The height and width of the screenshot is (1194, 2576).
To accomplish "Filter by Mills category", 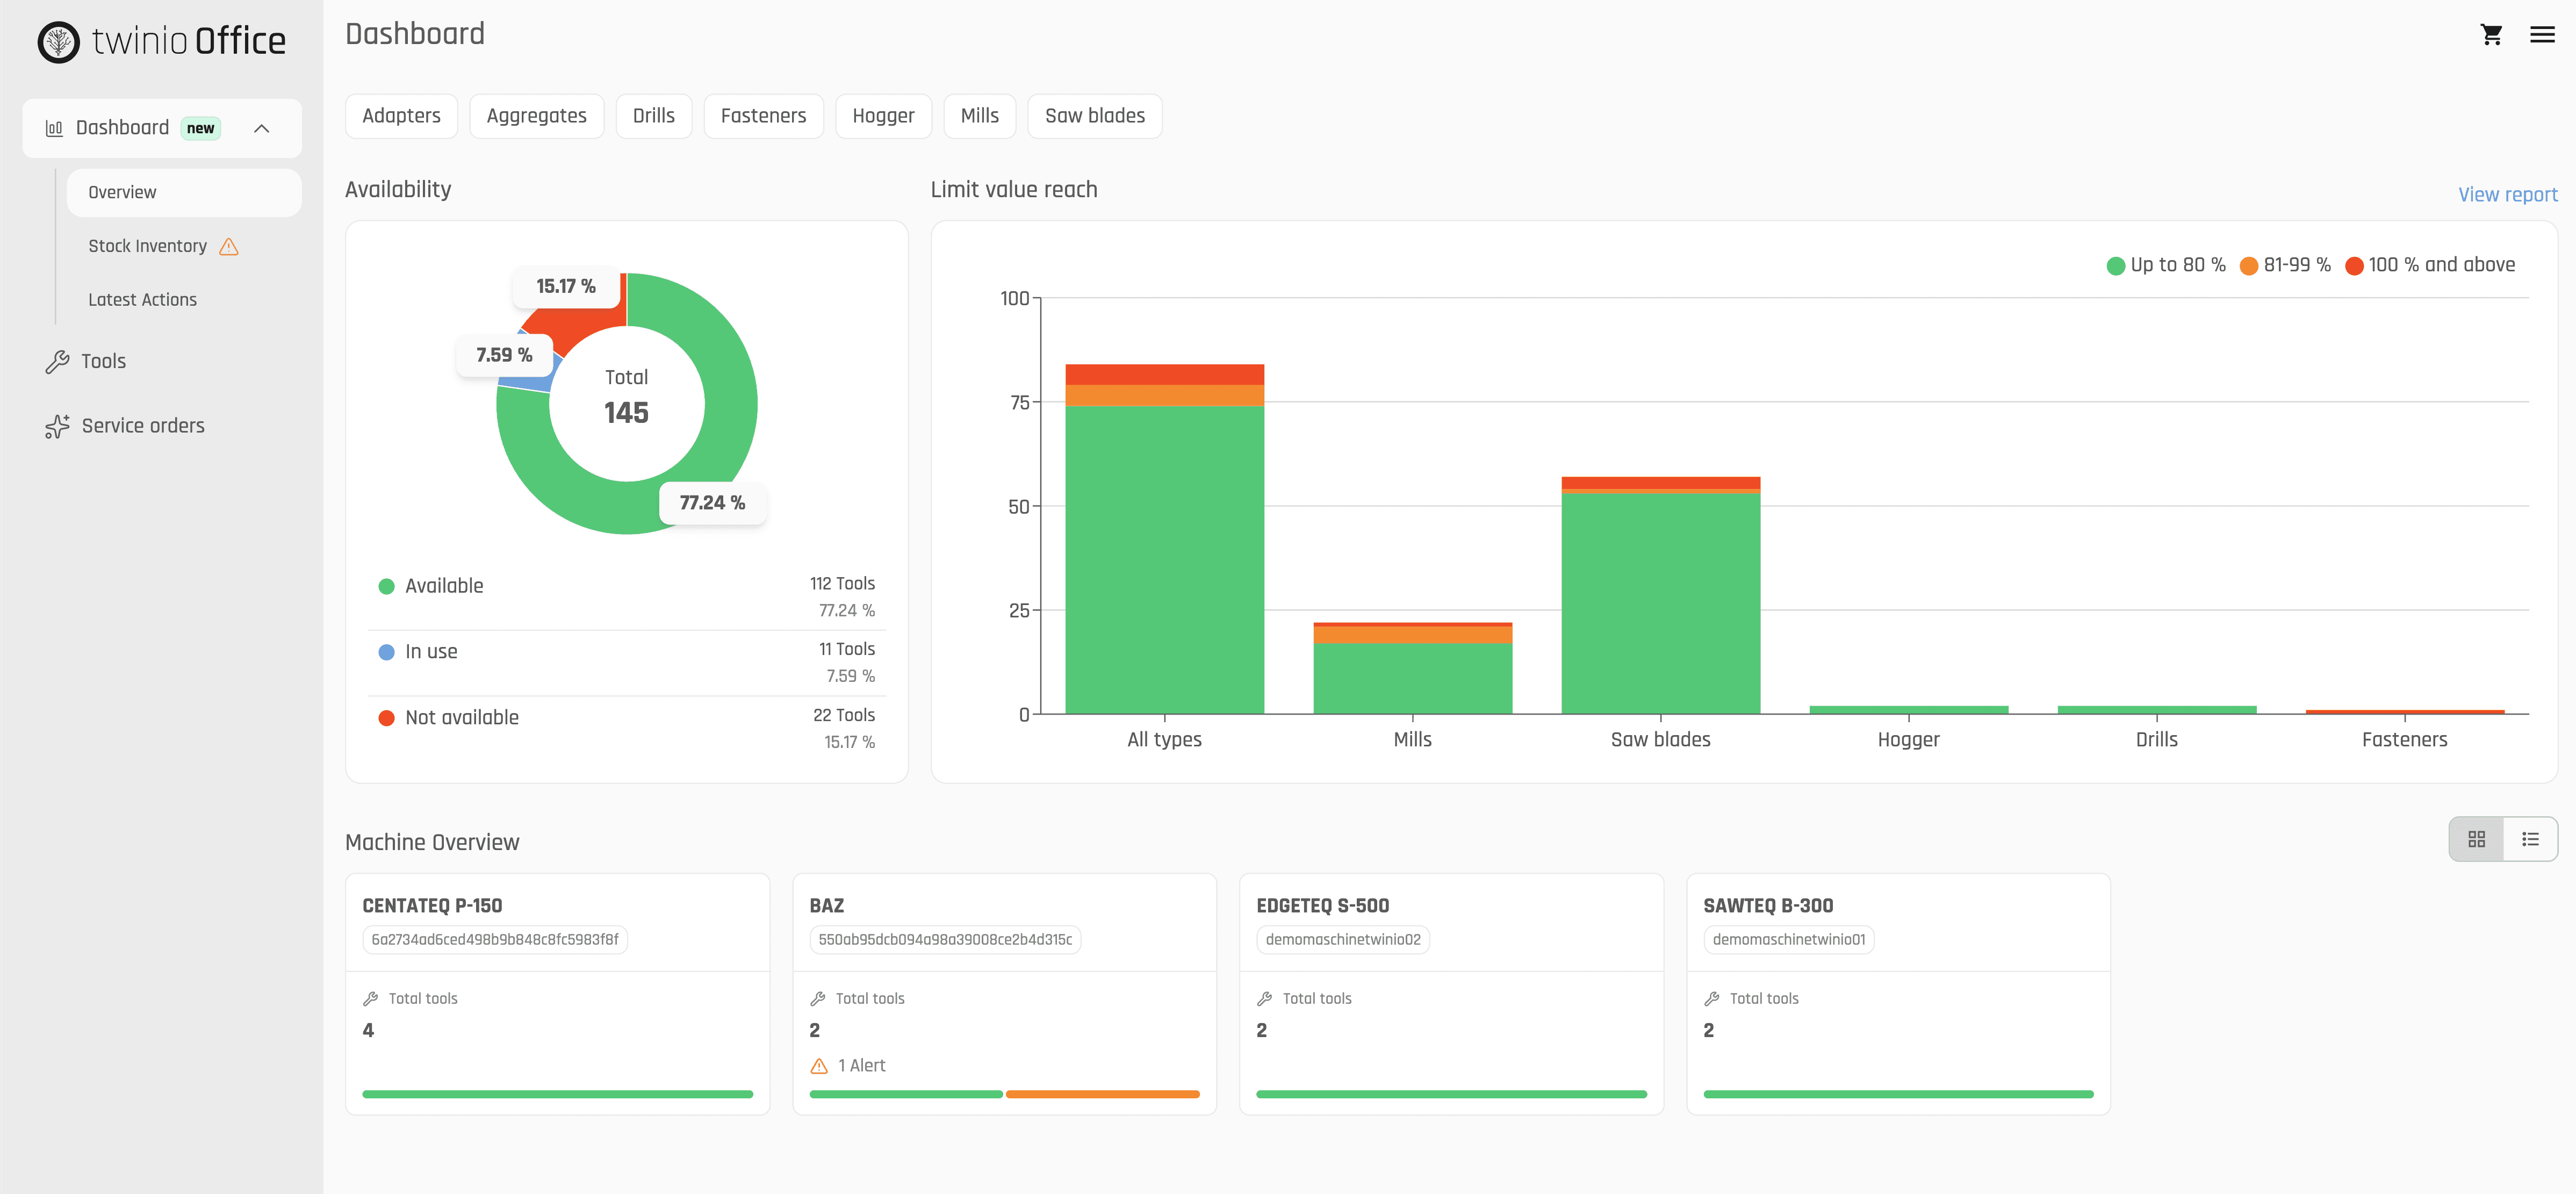I will (x=979, y=116).
